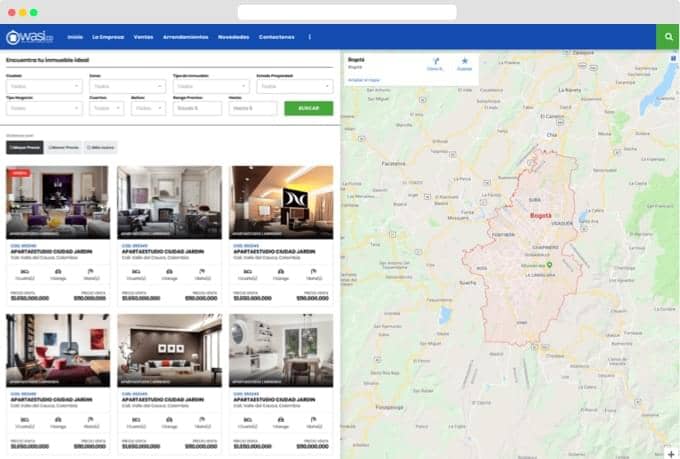
Task: Open the three-dot more menu in navbar
Action: 309,37
